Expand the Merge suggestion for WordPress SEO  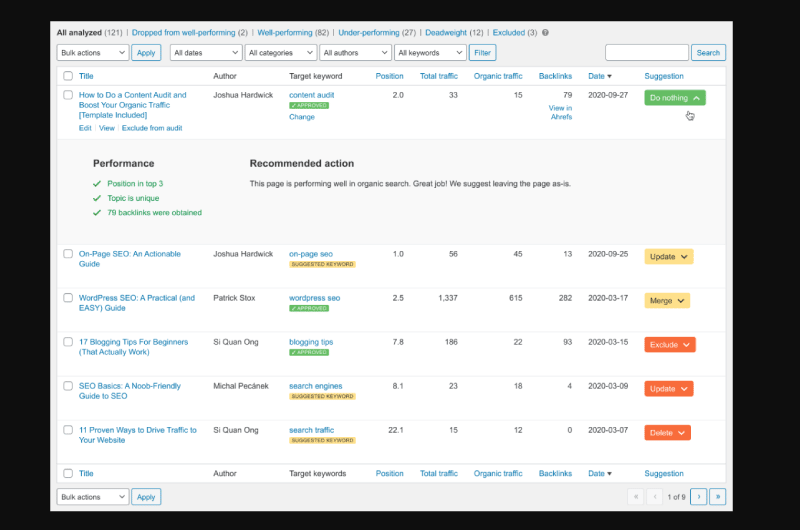[x=667, y=300]
